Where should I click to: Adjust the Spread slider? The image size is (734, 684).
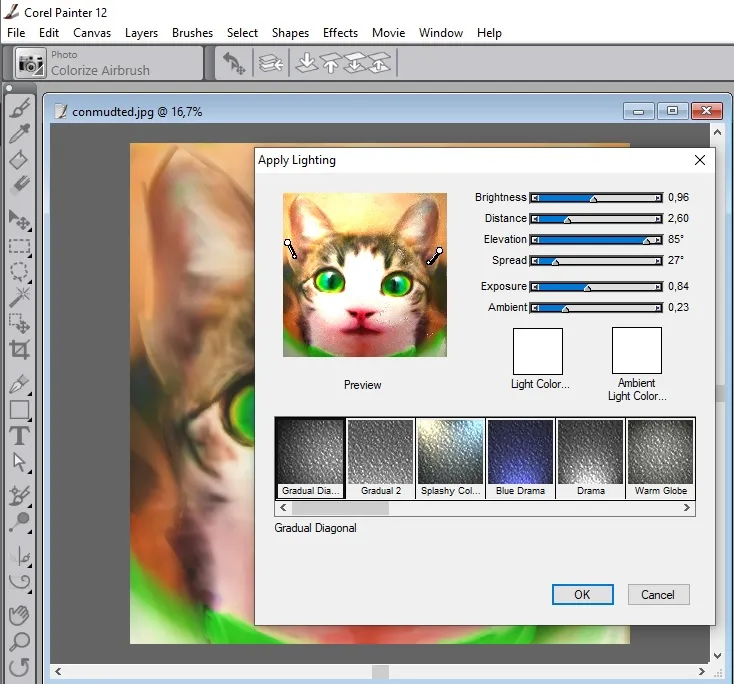click(596, 261)
